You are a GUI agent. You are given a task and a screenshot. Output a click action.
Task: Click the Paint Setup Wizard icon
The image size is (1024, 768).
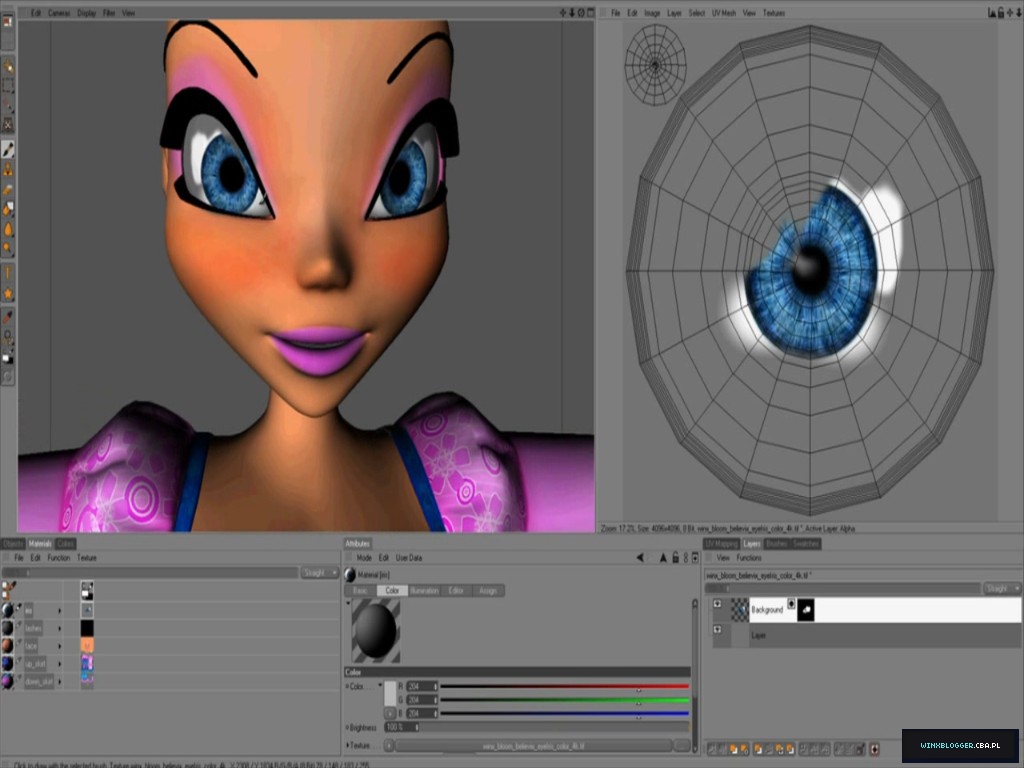8,66
